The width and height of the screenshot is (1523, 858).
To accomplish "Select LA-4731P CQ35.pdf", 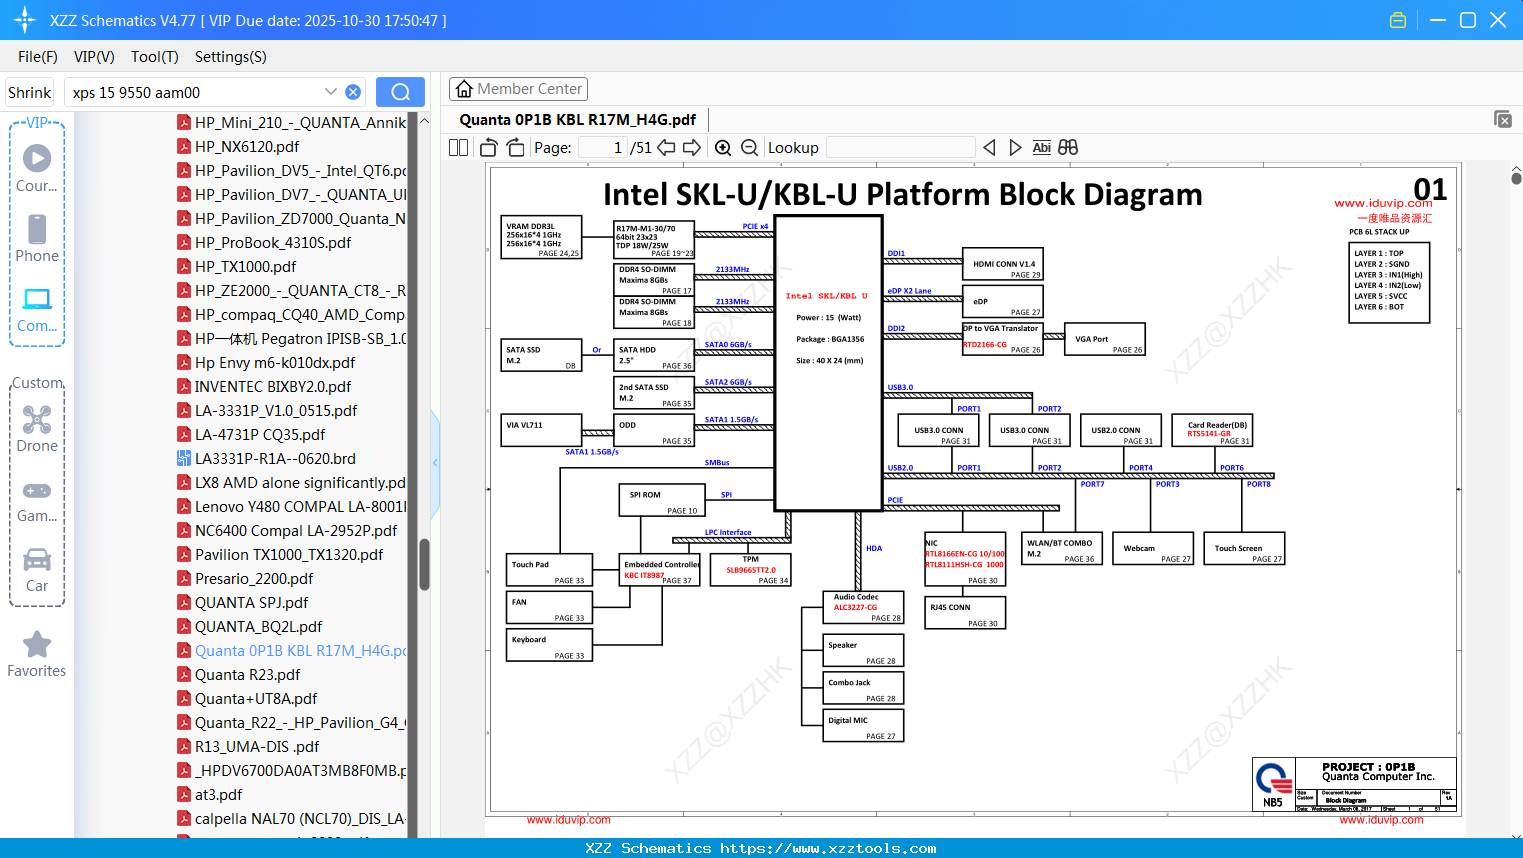I will [260, 434].
